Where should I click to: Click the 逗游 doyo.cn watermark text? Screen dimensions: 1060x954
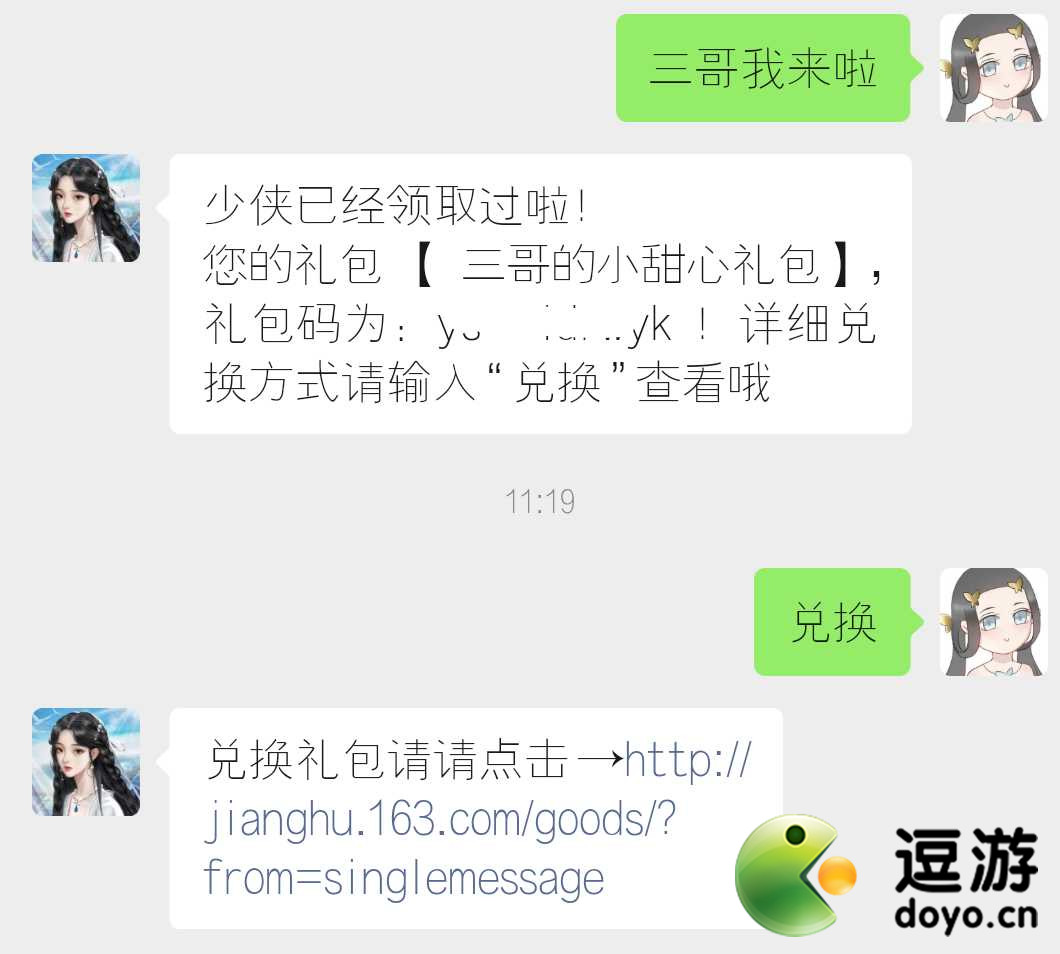(966, 879)
